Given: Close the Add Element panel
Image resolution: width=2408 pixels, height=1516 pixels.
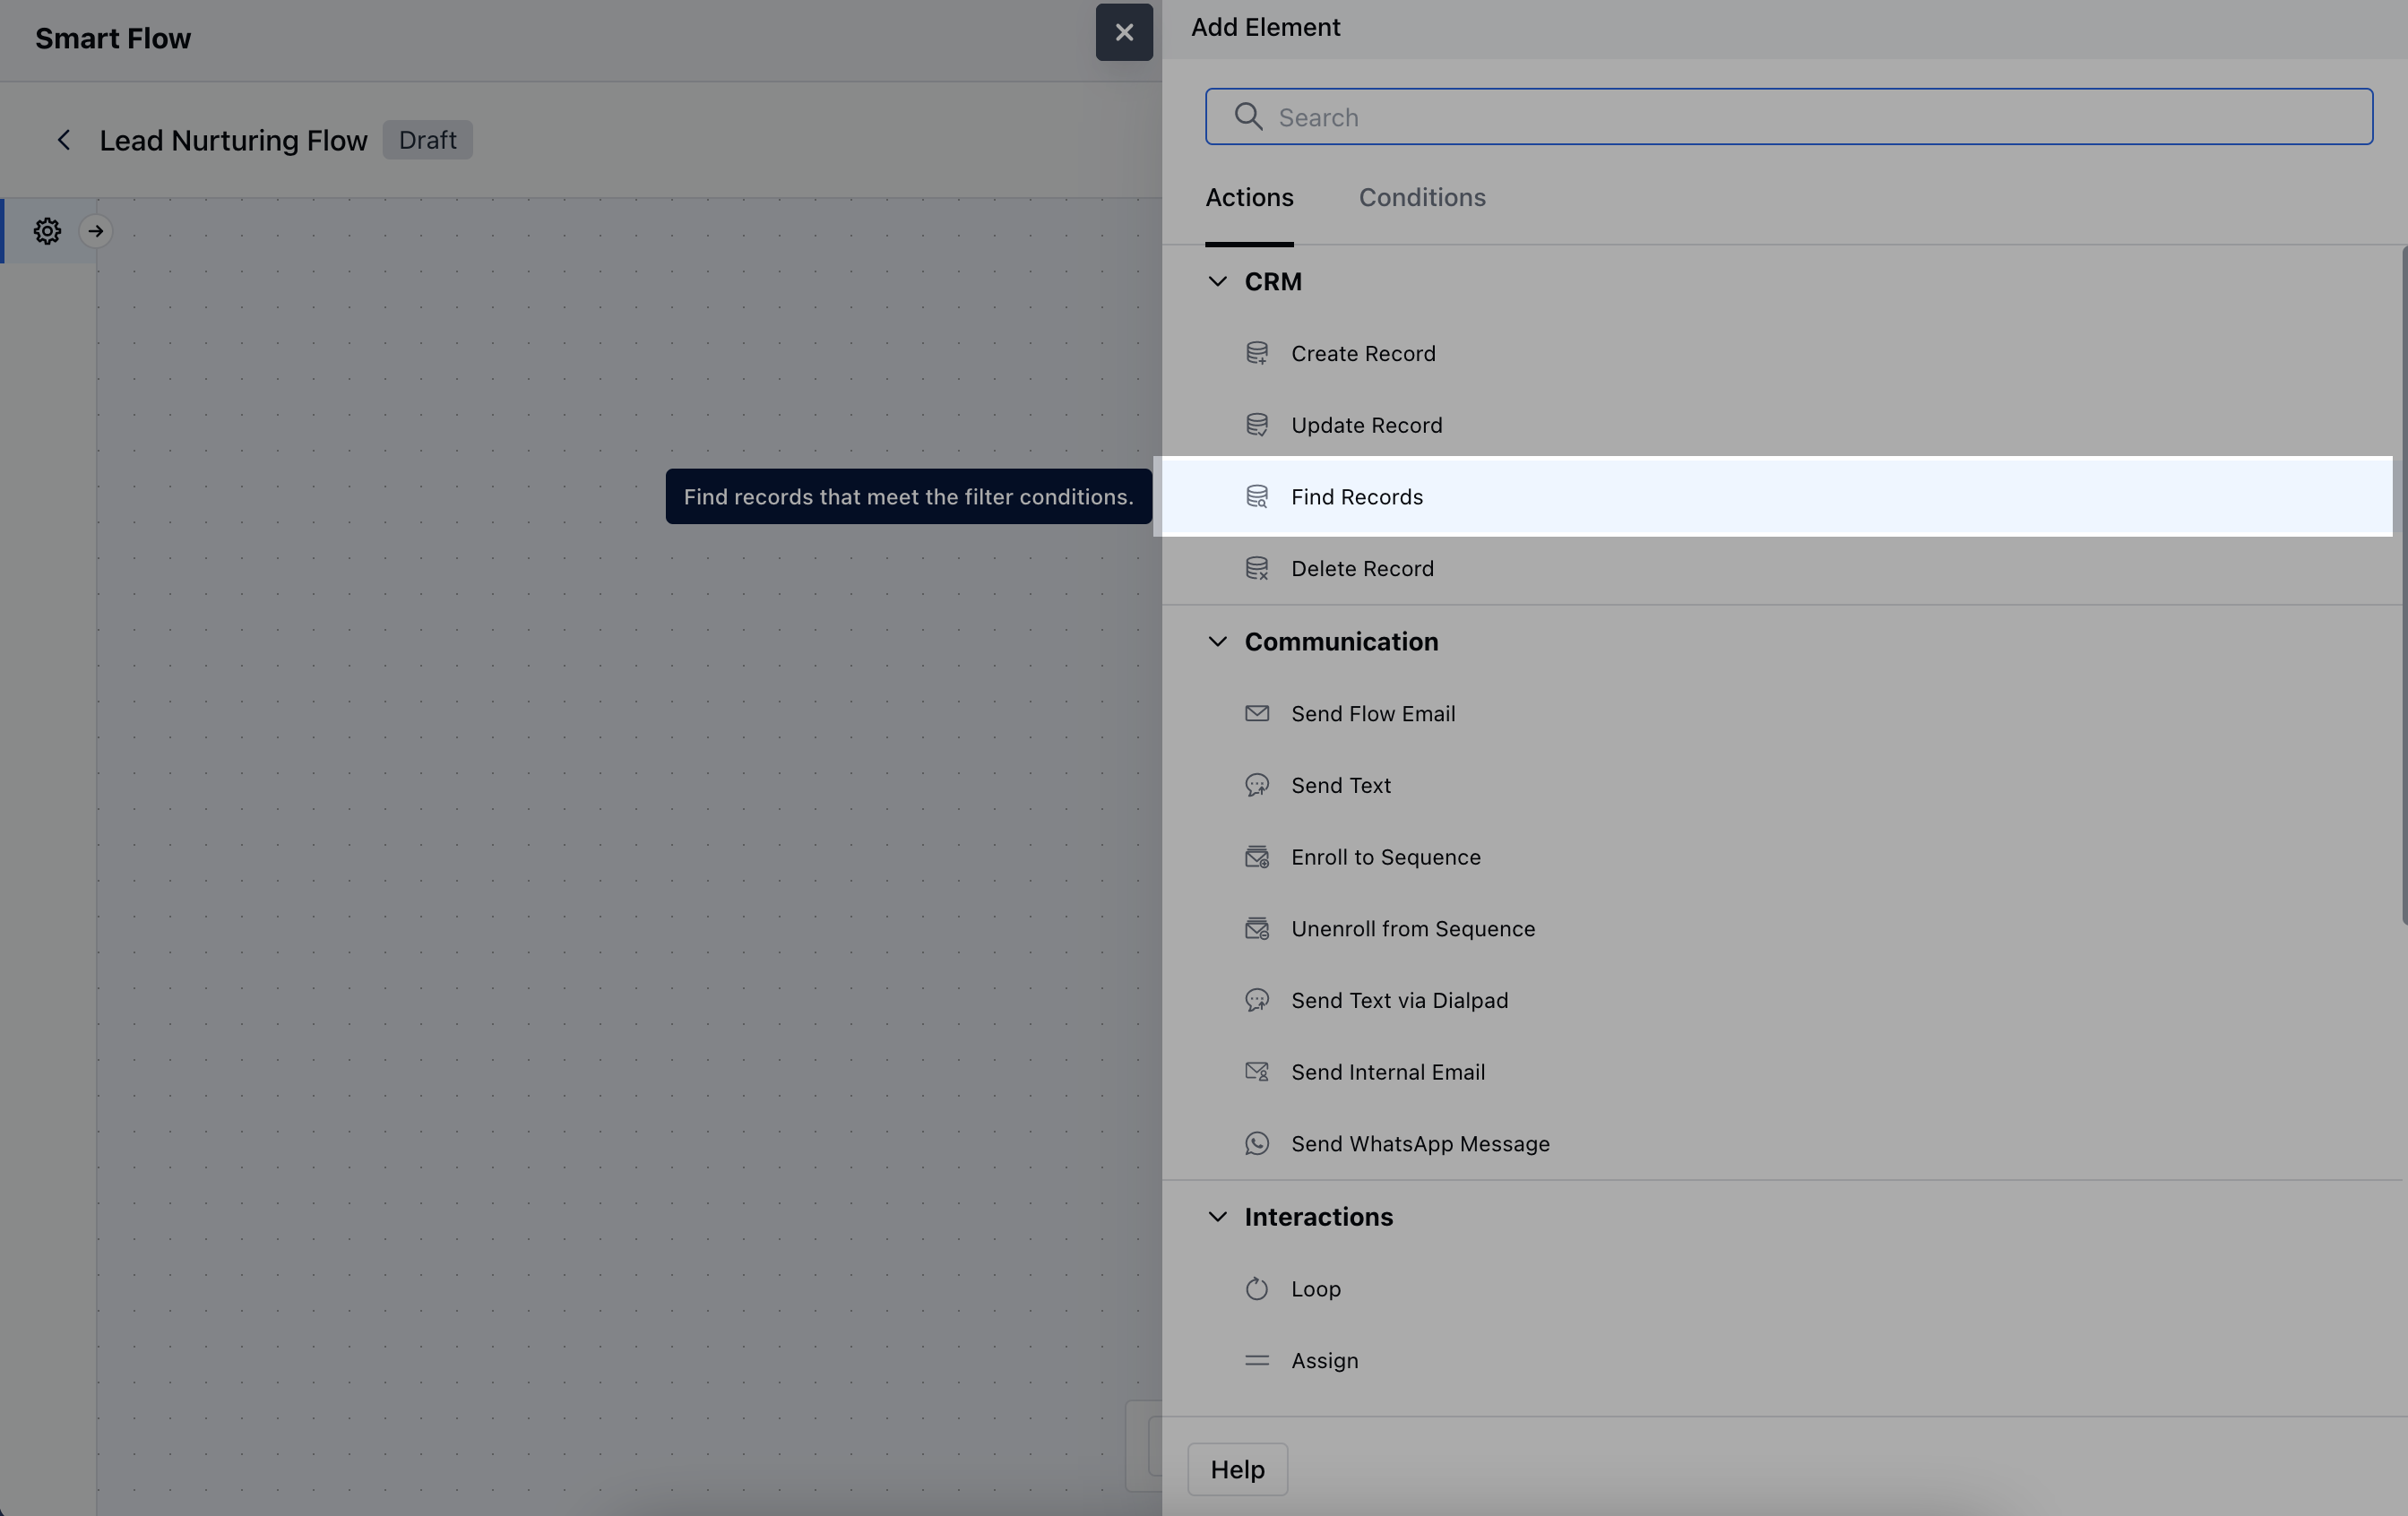Looking at the screenshot, I should 1124,33.
